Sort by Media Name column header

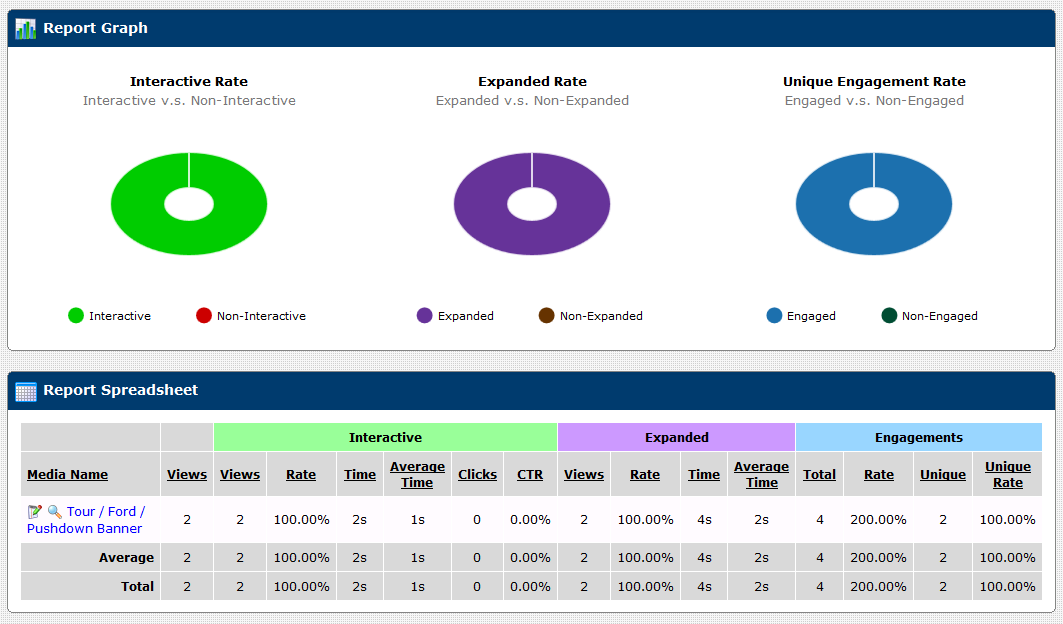tap(67, 475)
